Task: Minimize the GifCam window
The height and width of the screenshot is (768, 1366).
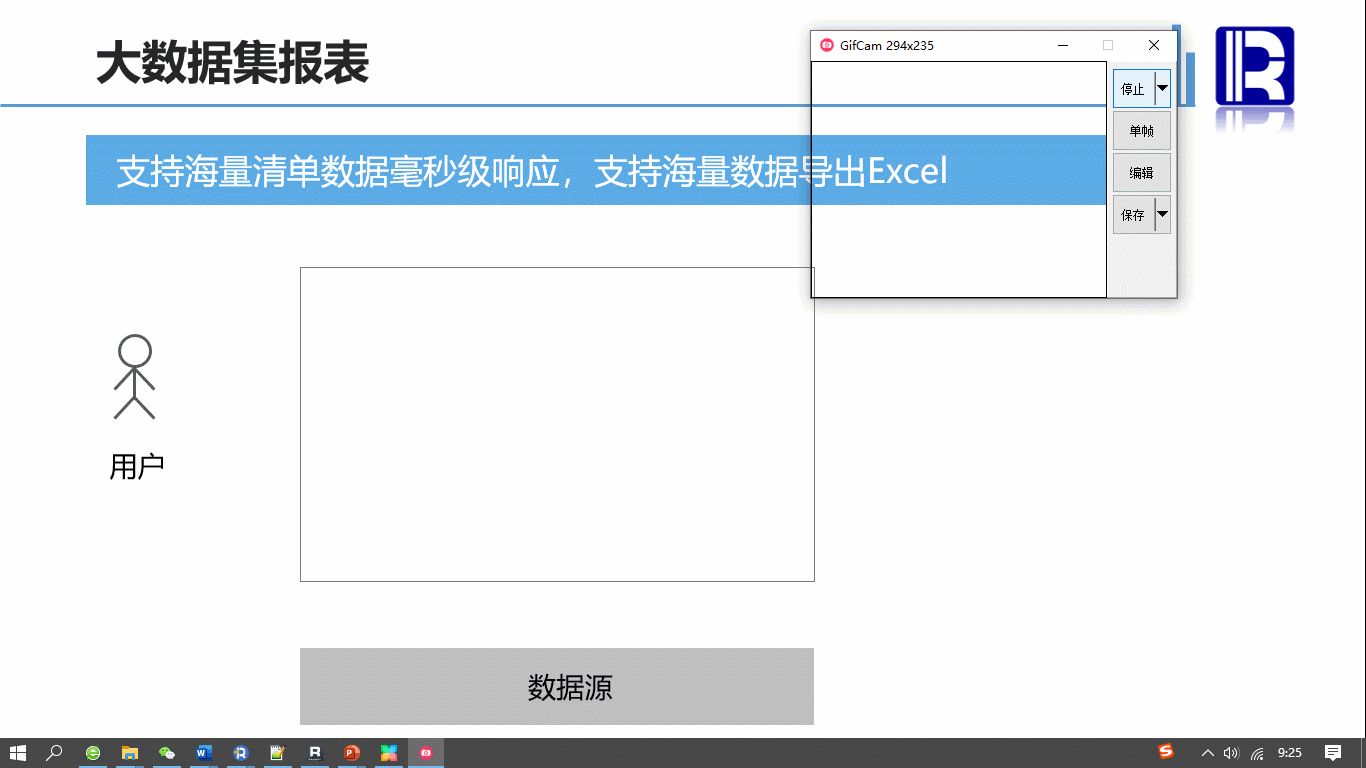Action: [1062, 45]
